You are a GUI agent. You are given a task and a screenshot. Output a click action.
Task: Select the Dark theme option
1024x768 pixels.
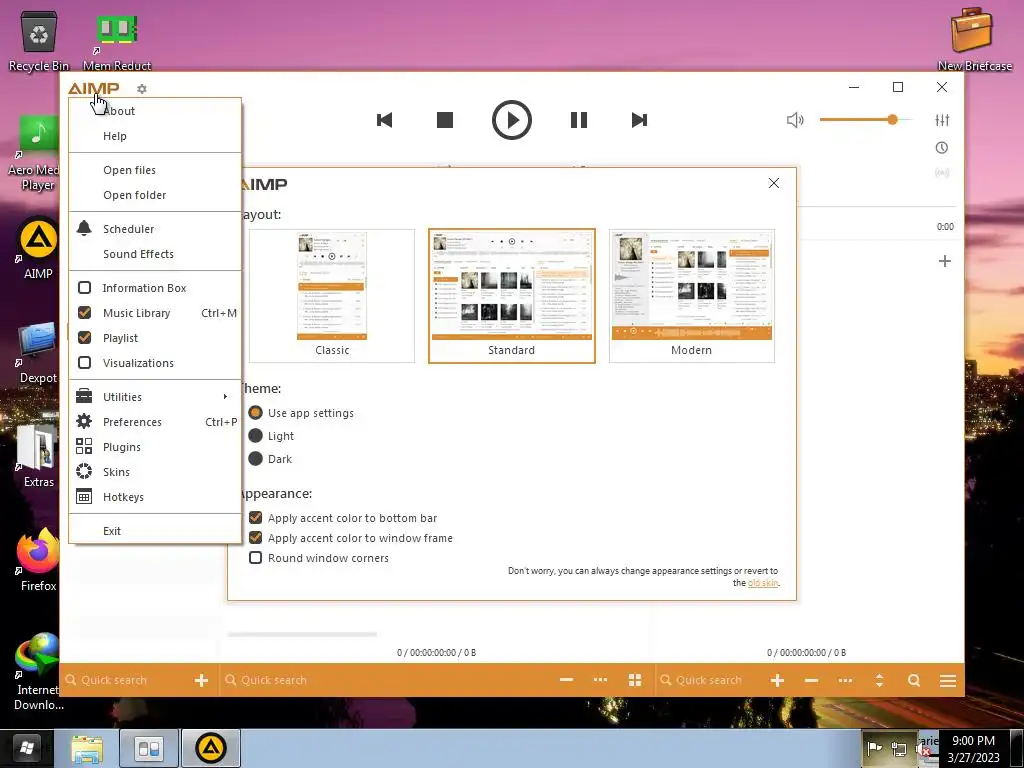point(255,458)
